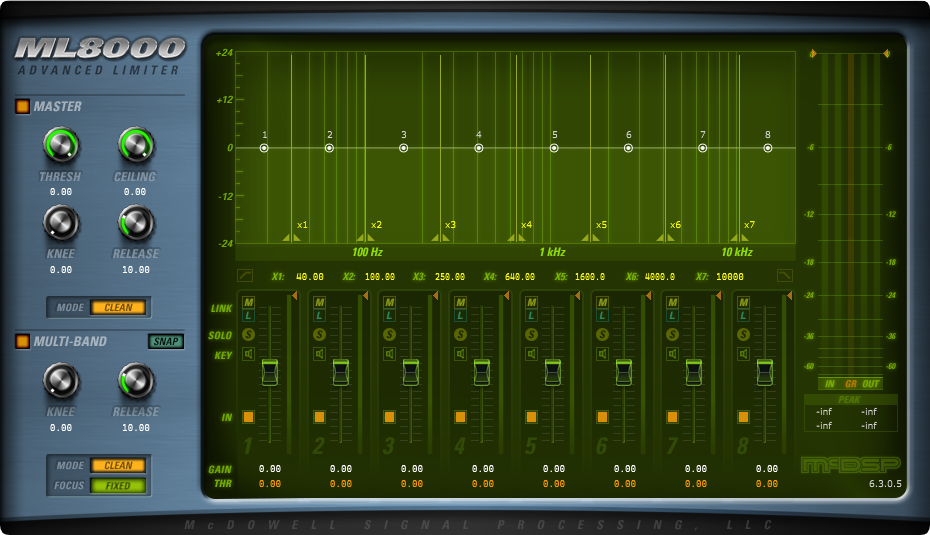The width and height of the screenshot is (930, 535).
Task: Click the X1 crossover value 40.00
Action: (310, 277)
